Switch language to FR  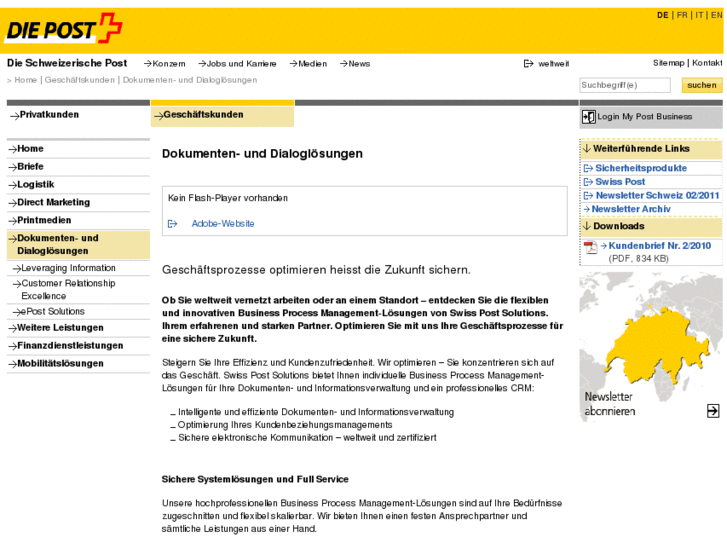pos(682,15)
